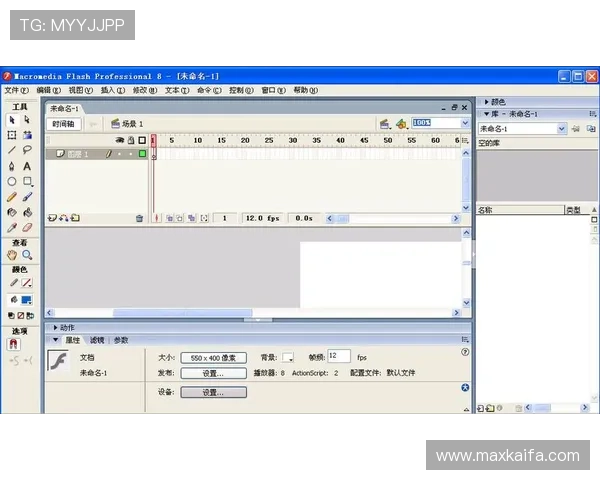Viewport: 600px width, 480px height.
Task: Click the 发布 设置 publish settings button
Action: 214,373
